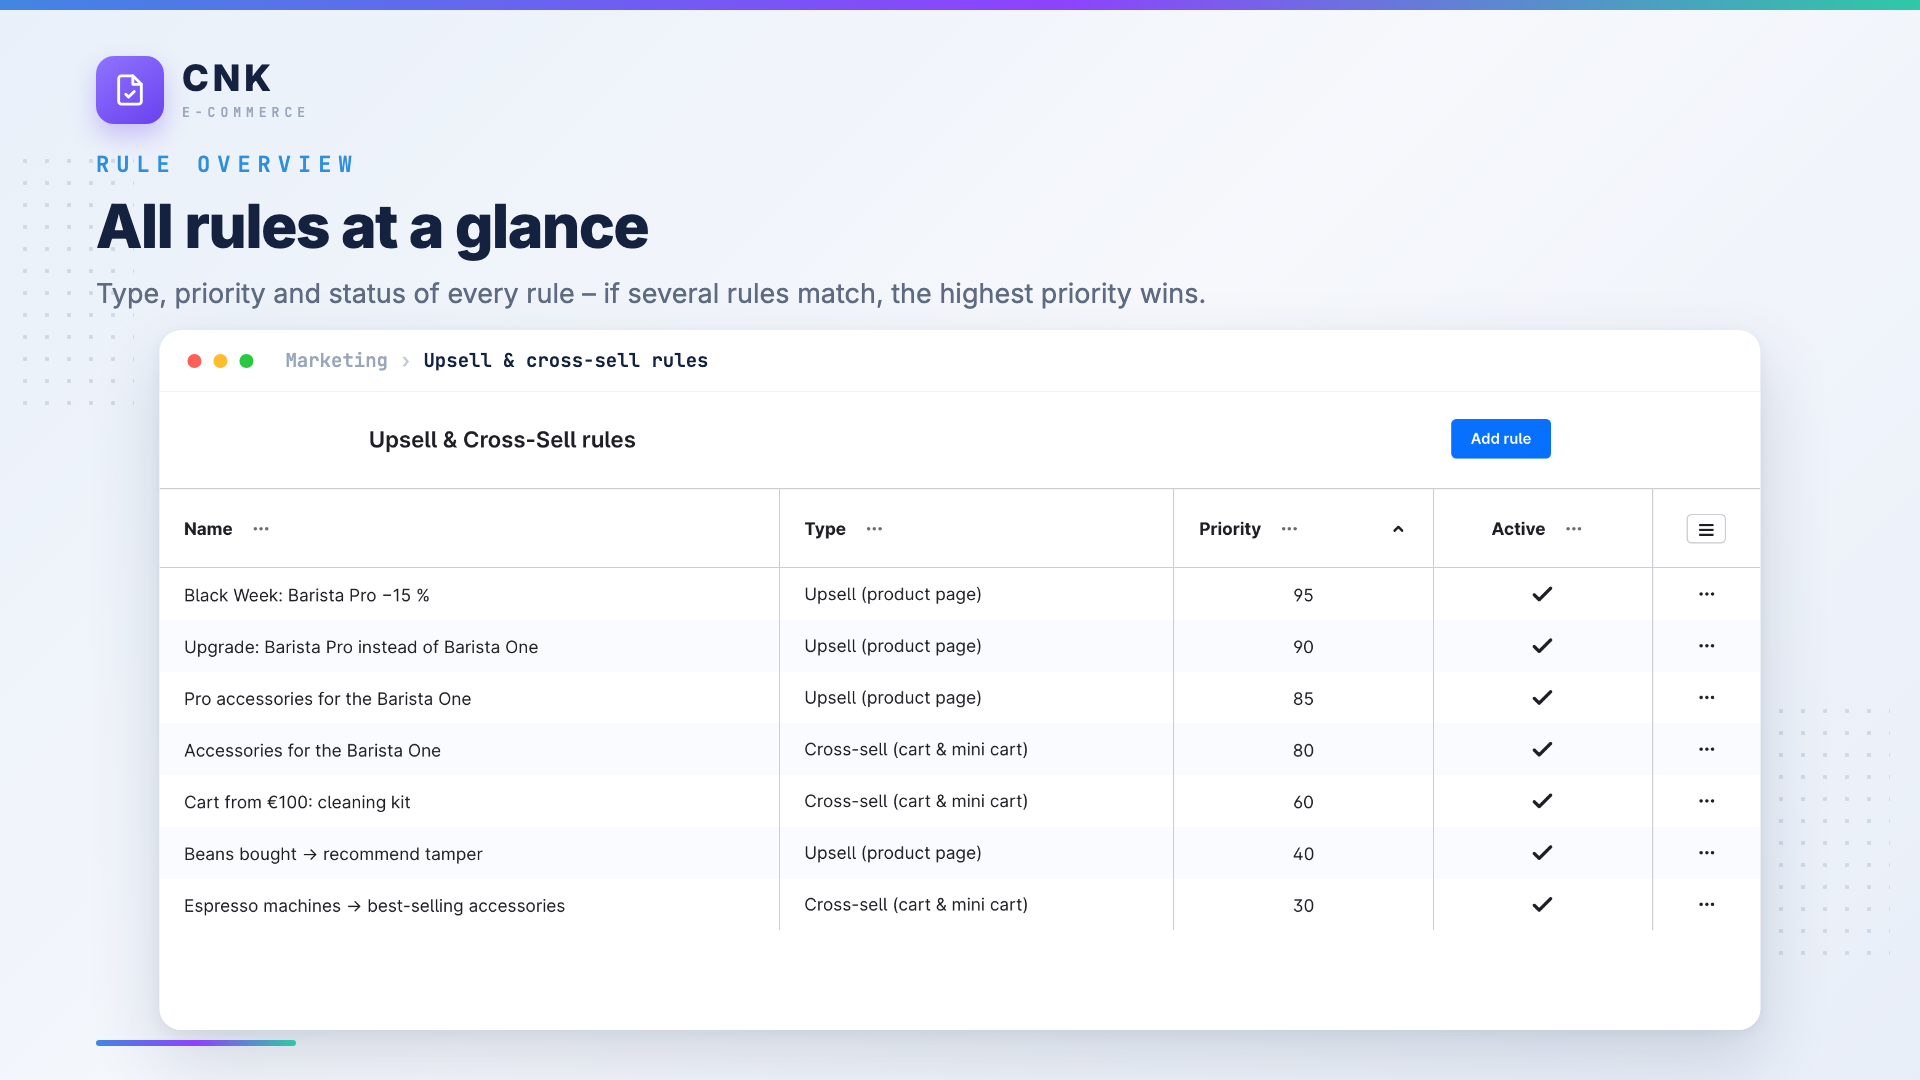Open row menu for Pro accessories rule
This screenshot has width=1920, height=1080.
click(1707, 698)
